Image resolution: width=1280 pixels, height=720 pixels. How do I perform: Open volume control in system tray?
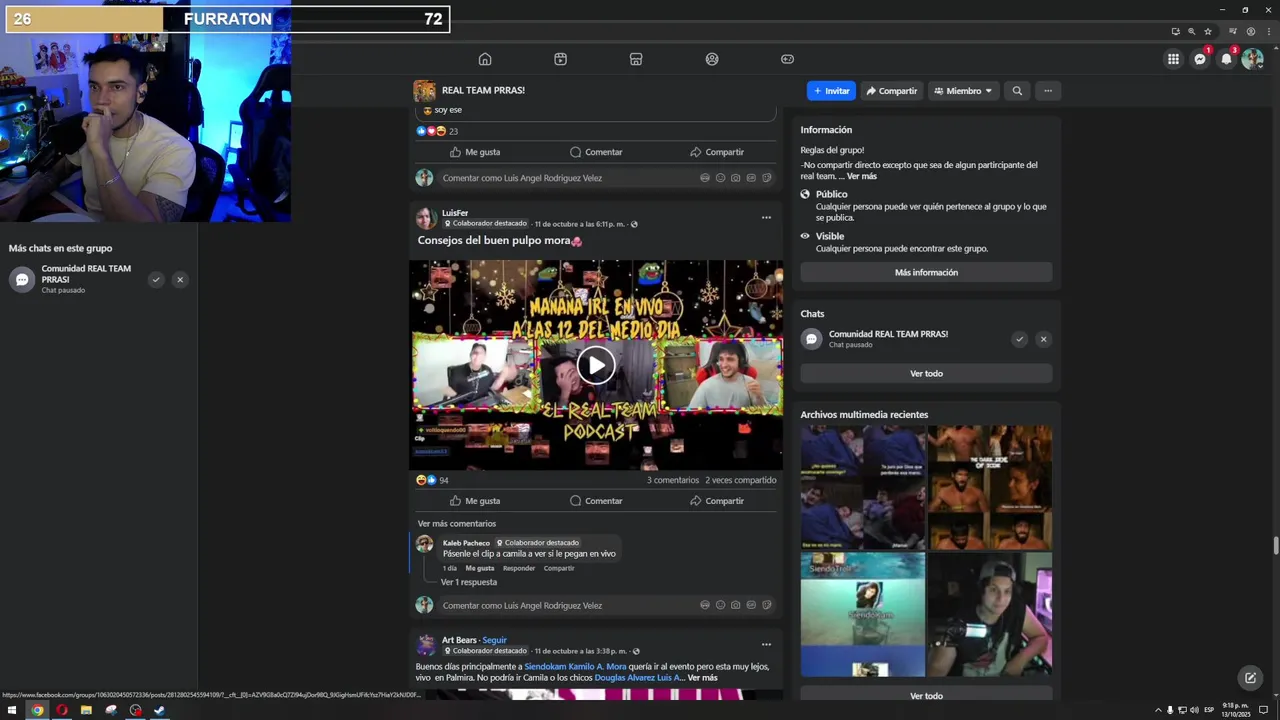pos(1195,710)
